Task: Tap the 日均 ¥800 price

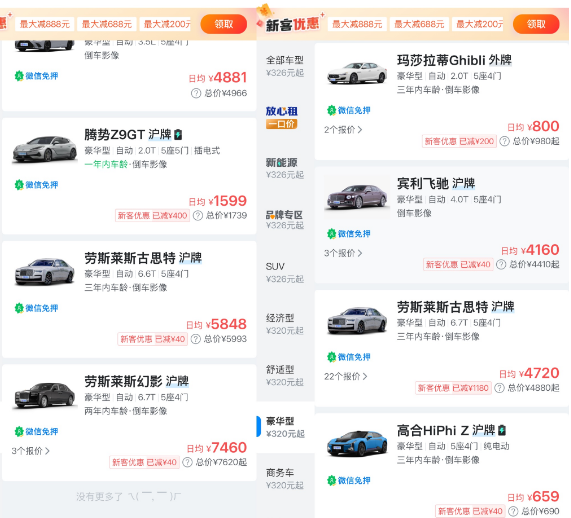Action: click(x=533, y=126)
